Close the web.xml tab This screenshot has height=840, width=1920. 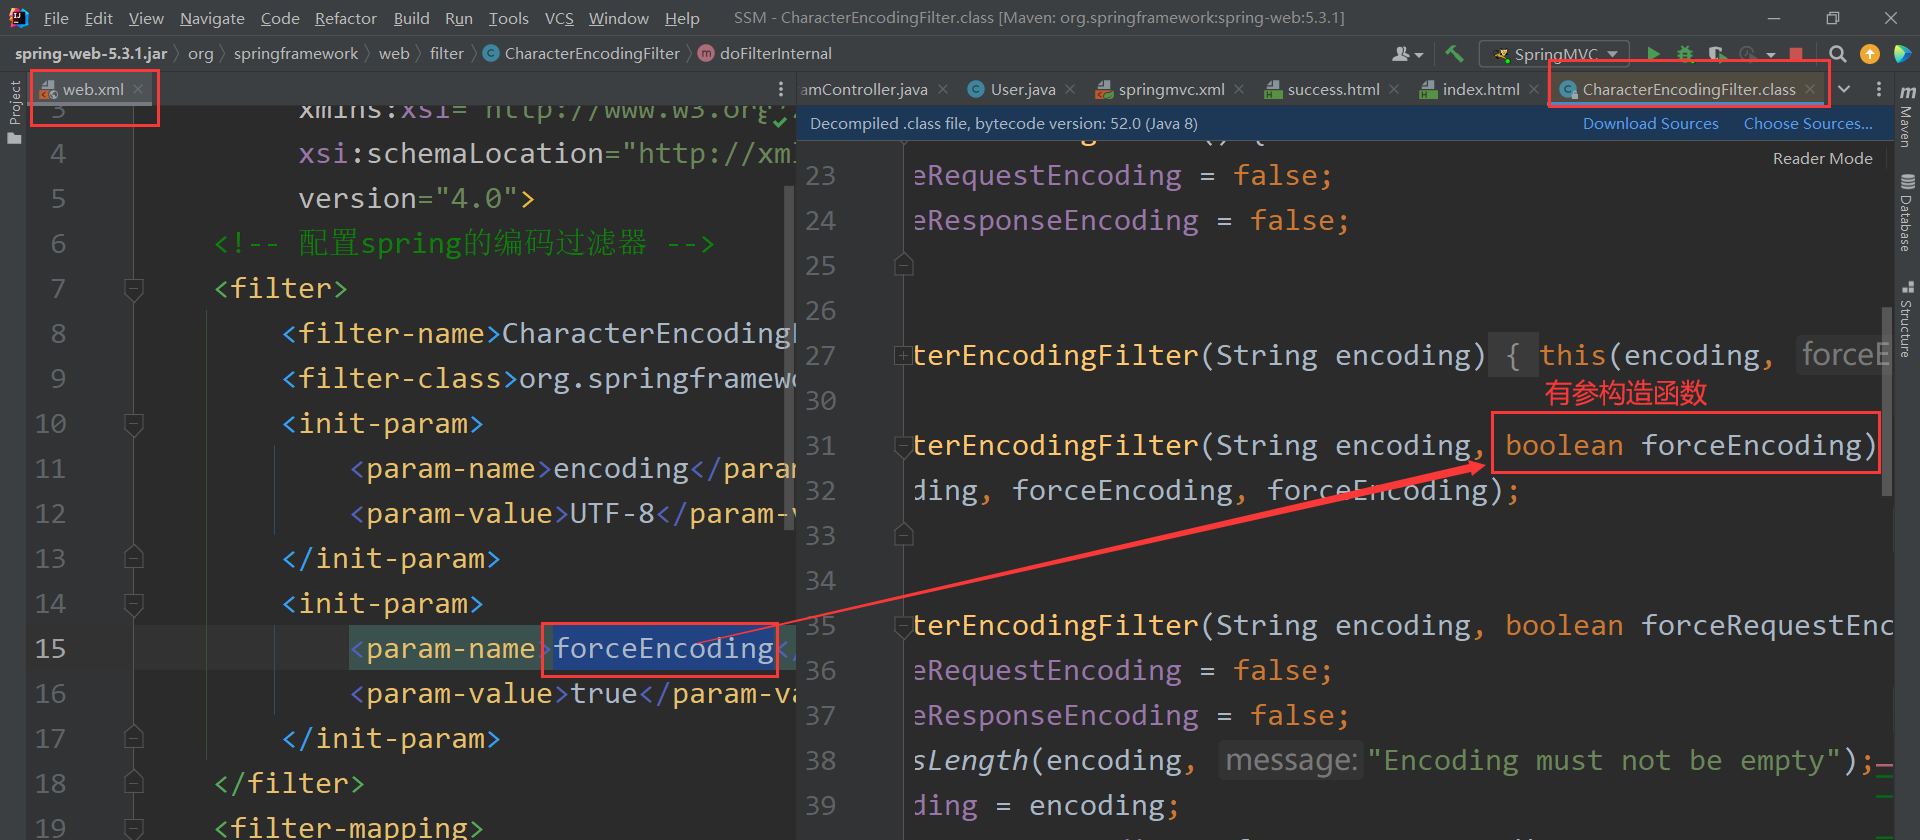(x=138, y=90)
